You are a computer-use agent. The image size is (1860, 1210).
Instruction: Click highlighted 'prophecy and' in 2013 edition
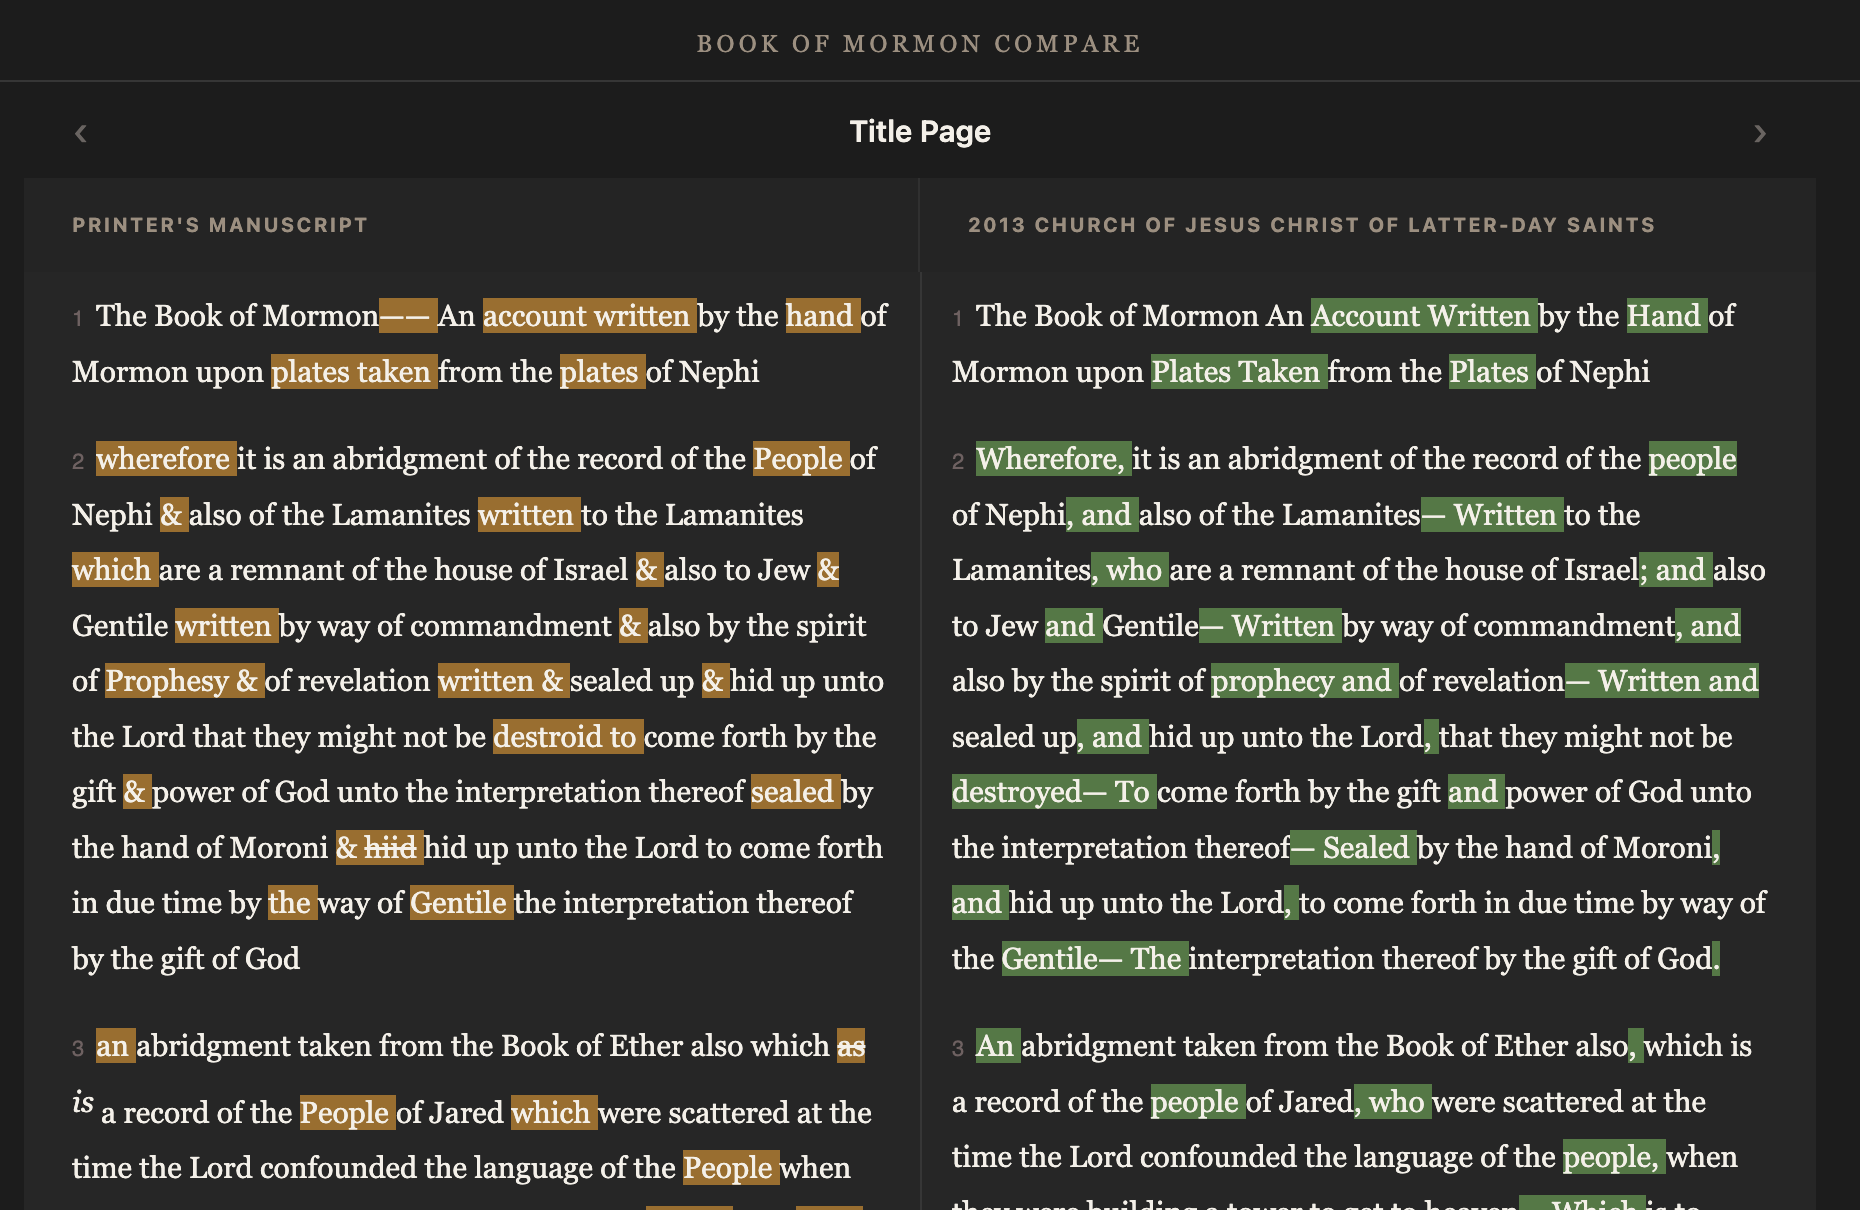click(1304, 681)
